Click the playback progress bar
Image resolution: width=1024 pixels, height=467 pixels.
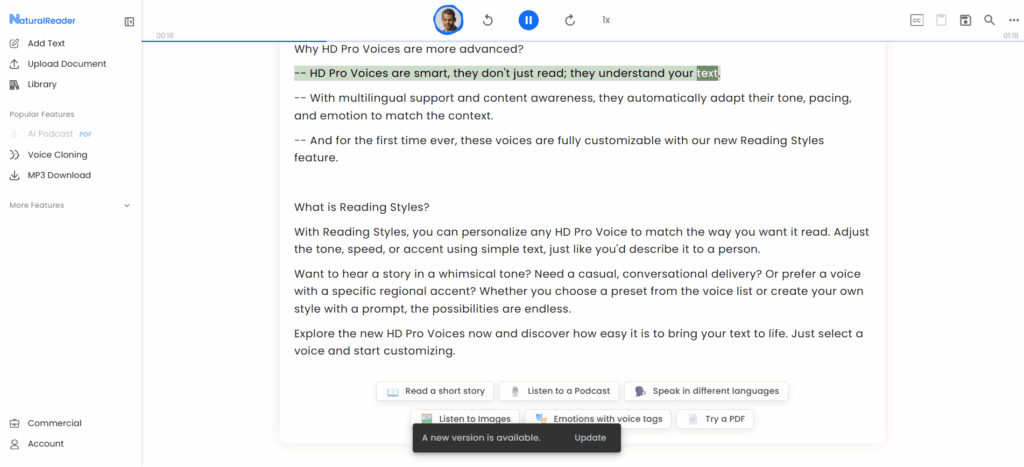[583, 41]
